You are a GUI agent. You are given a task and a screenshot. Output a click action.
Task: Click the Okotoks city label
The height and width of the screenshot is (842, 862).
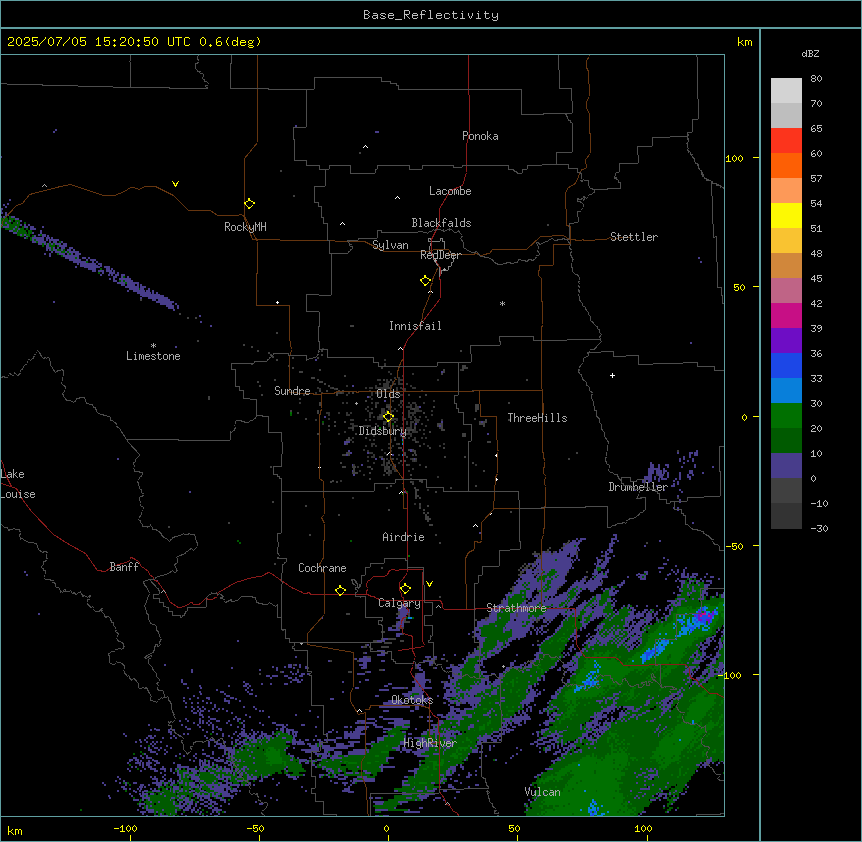click(x=412, y=700)
